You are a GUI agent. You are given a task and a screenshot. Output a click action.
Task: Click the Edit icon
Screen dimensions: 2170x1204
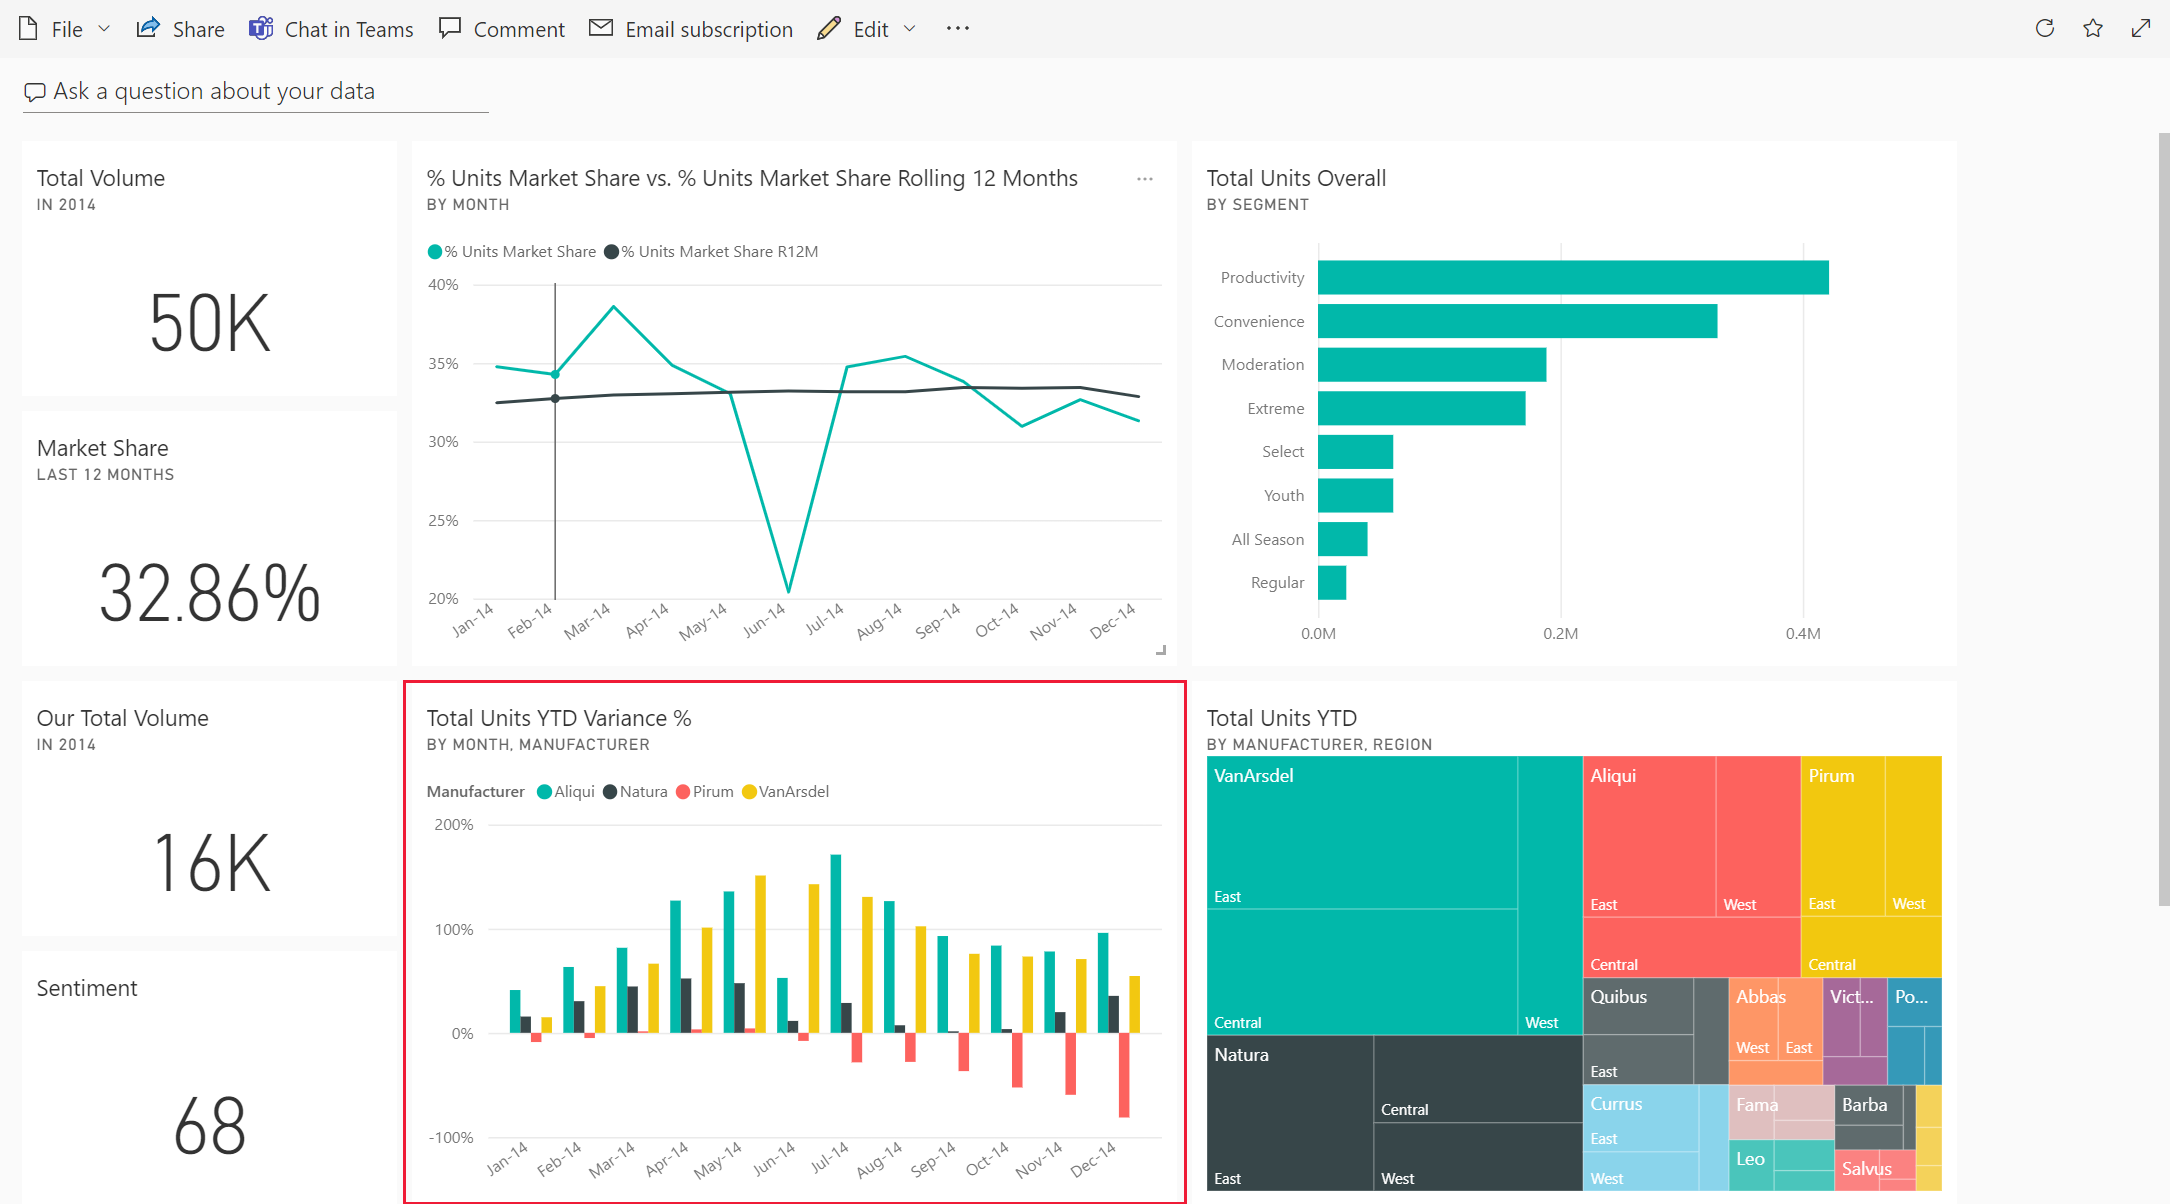coord(827,28)
